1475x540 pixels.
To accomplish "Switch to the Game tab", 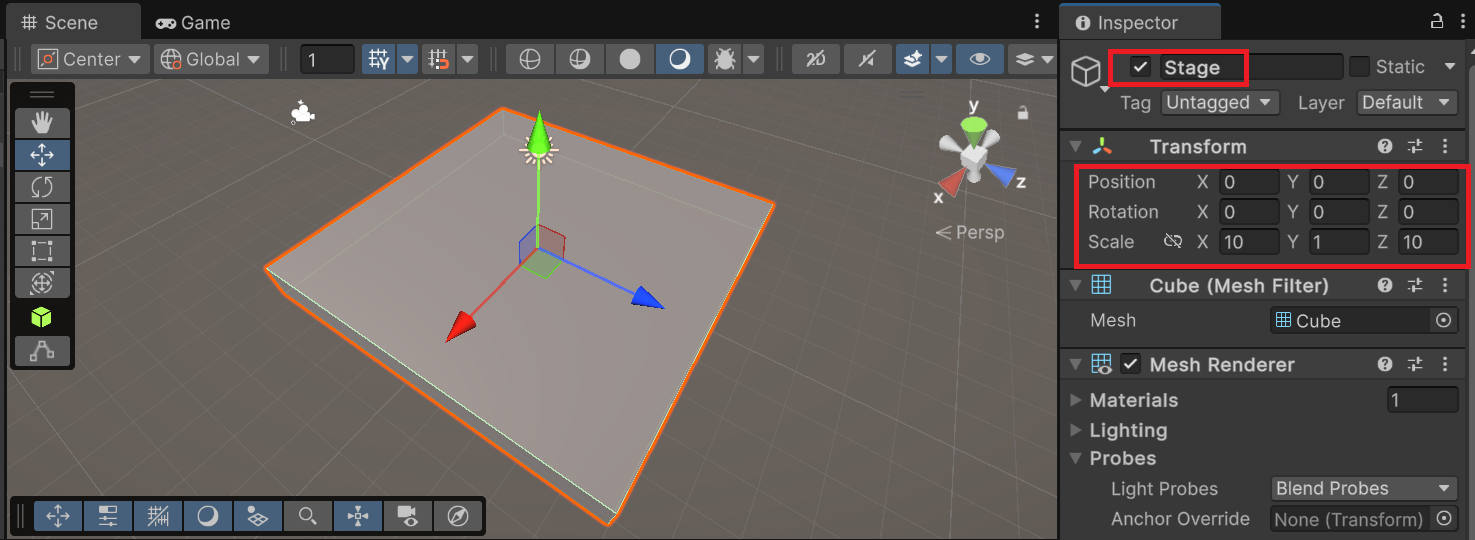I will click(194, 22).
